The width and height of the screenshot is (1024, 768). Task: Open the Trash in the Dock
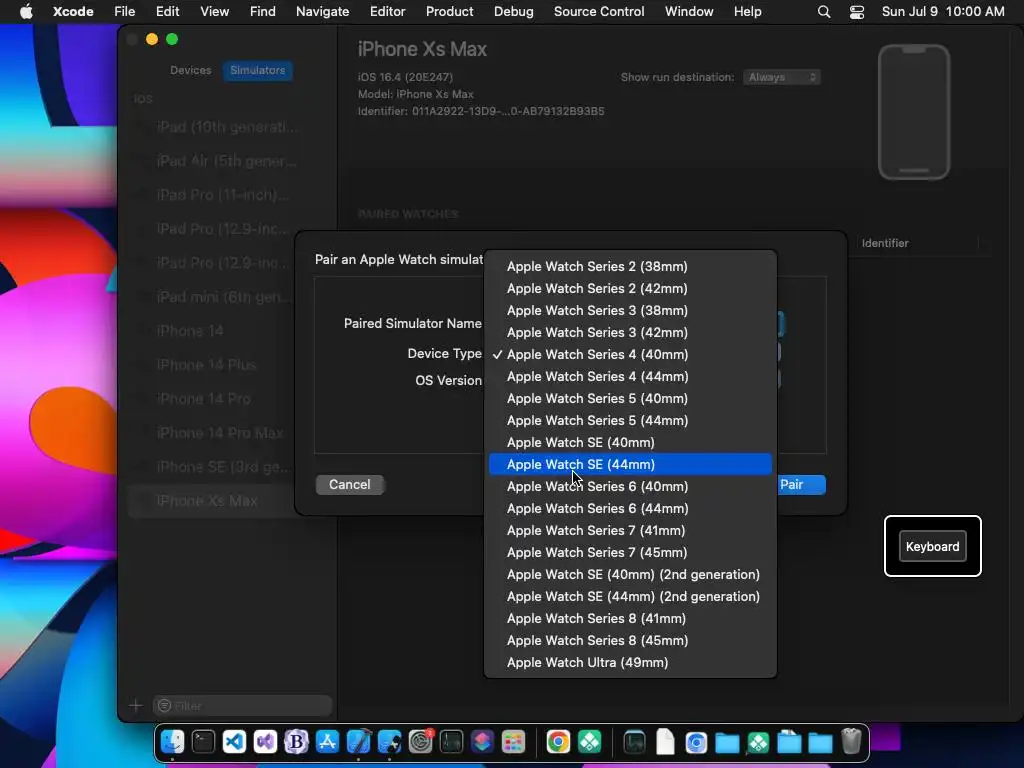[x=851, y=742]
